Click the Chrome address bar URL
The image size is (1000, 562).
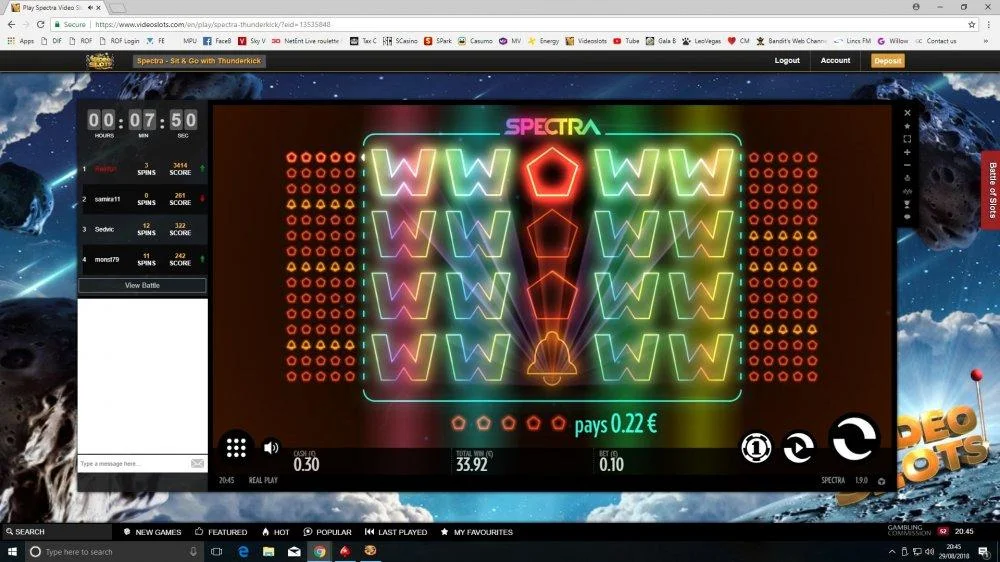pos(212,24)
